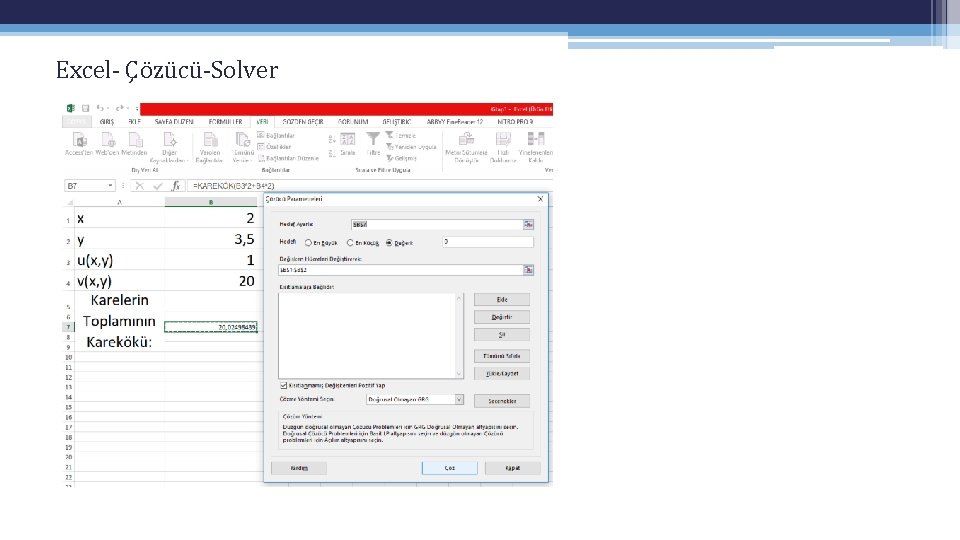Open the Tümünü Yenile dropdown
960x540 pixels.
(242, 148)
